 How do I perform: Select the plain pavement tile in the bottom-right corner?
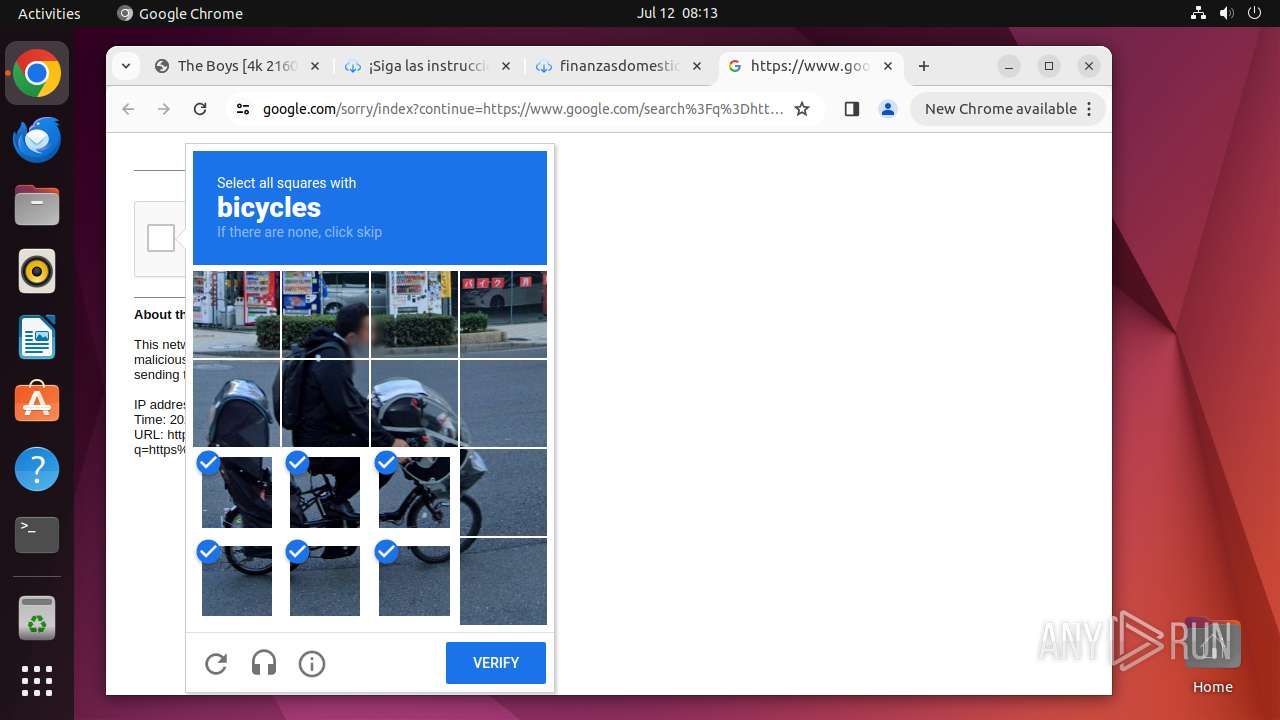point(503,581)
